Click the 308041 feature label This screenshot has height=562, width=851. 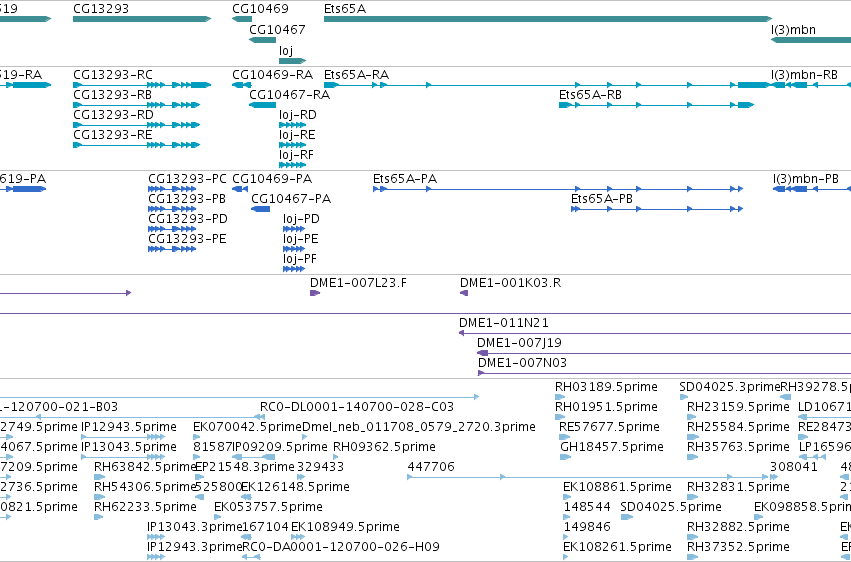[793, 467]
